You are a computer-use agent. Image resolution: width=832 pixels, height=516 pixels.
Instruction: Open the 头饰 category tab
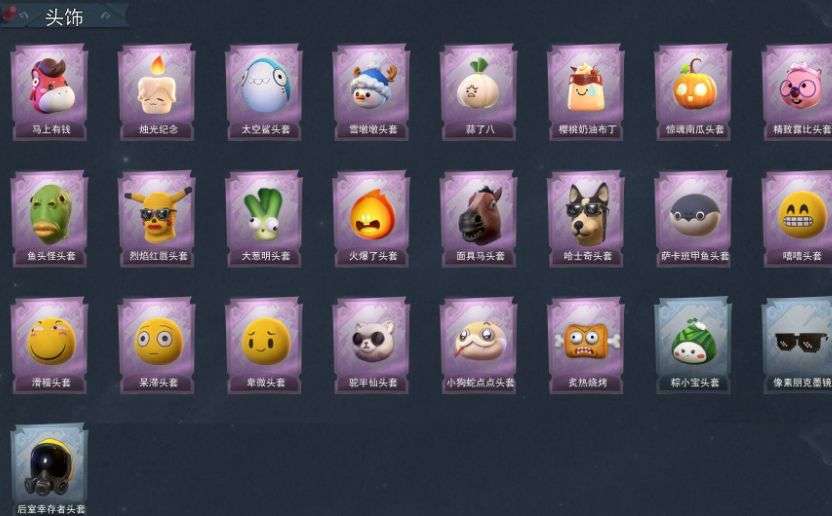tap(64, 17)
